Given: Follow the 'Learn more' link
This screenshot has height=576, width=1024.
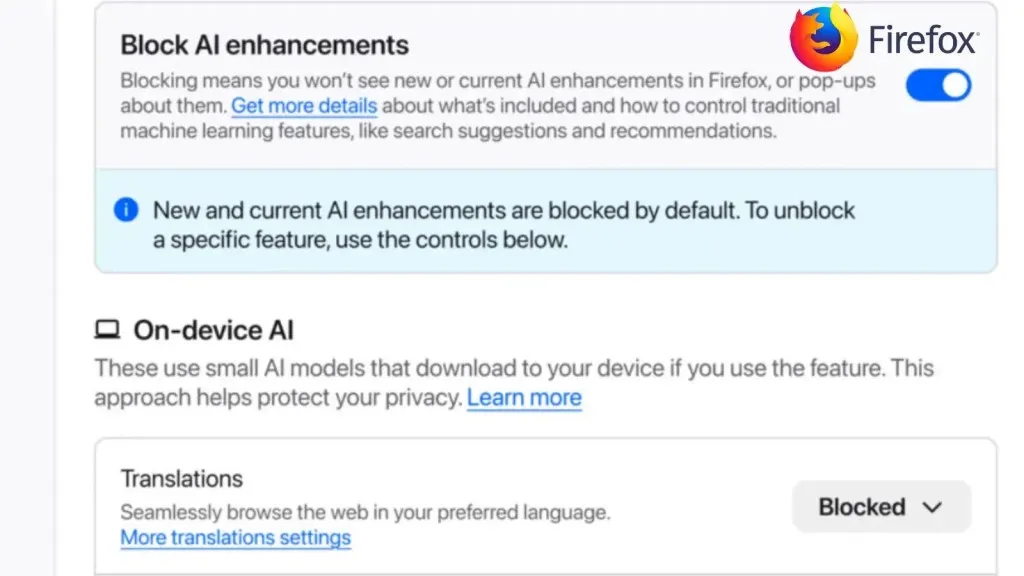Looking at the screenshot, I should point(524,397).
